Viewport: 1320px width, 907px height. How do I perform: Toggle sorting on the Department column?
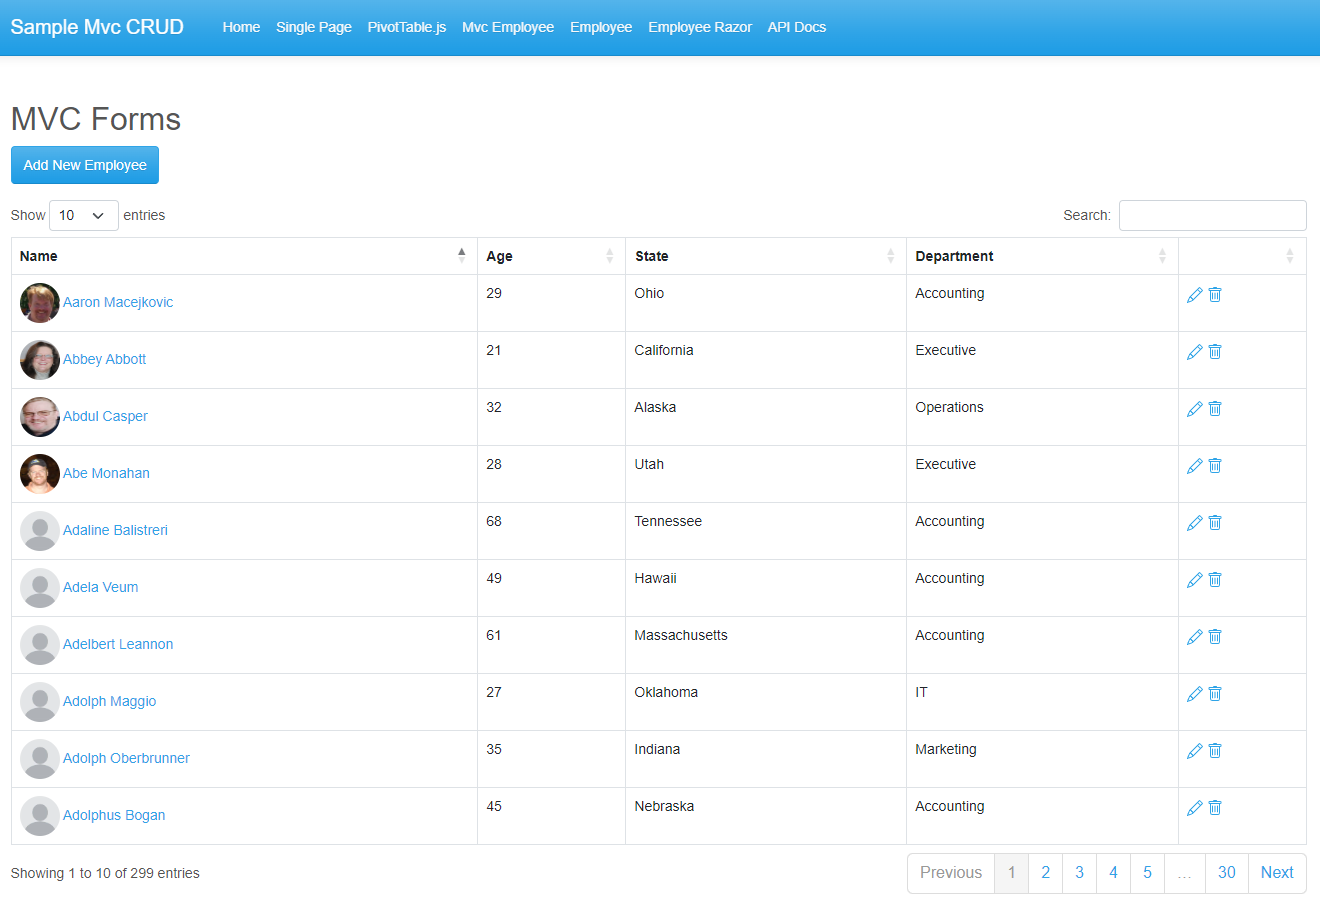[x=1162, y=255]
